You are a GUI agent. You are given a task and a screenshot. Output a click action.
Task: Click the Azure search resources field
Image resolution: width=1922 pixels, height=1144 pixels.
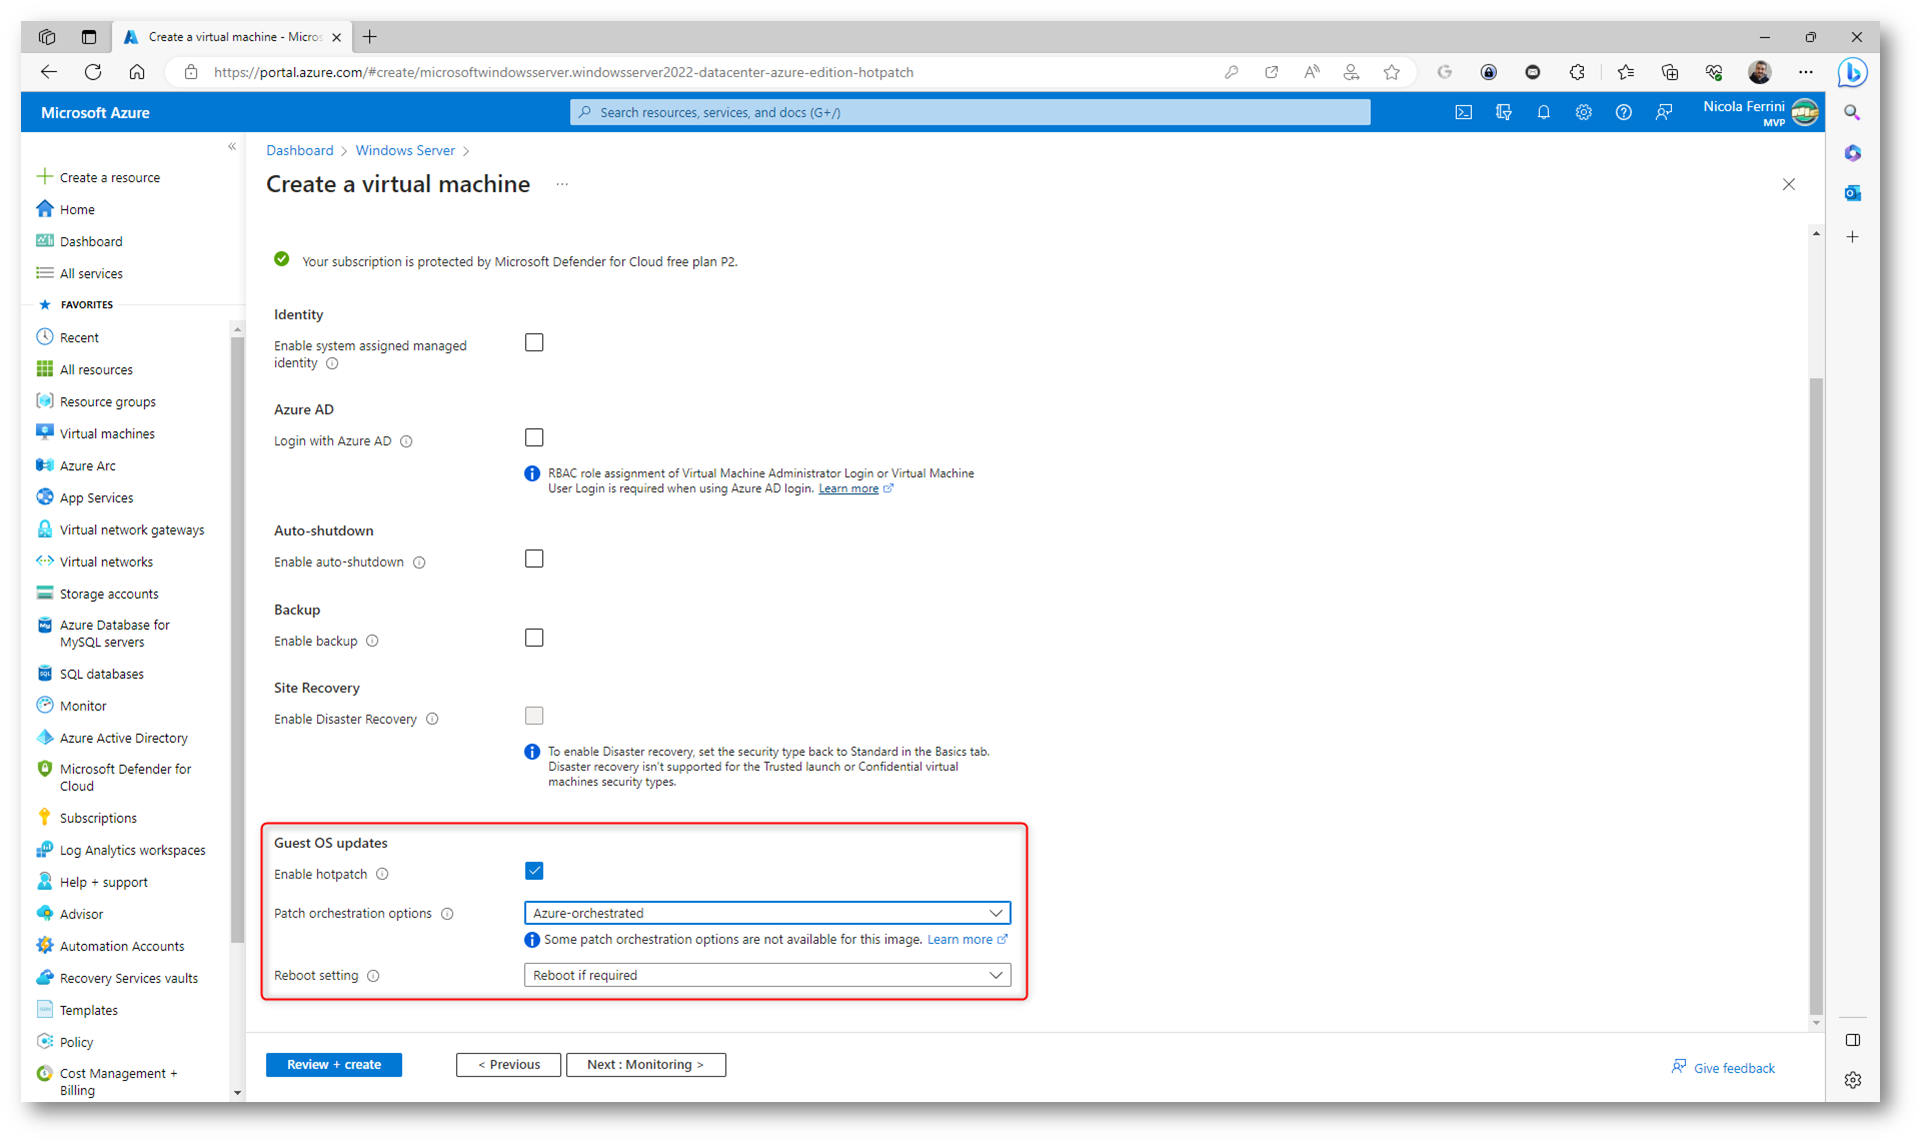coord(970,112)
